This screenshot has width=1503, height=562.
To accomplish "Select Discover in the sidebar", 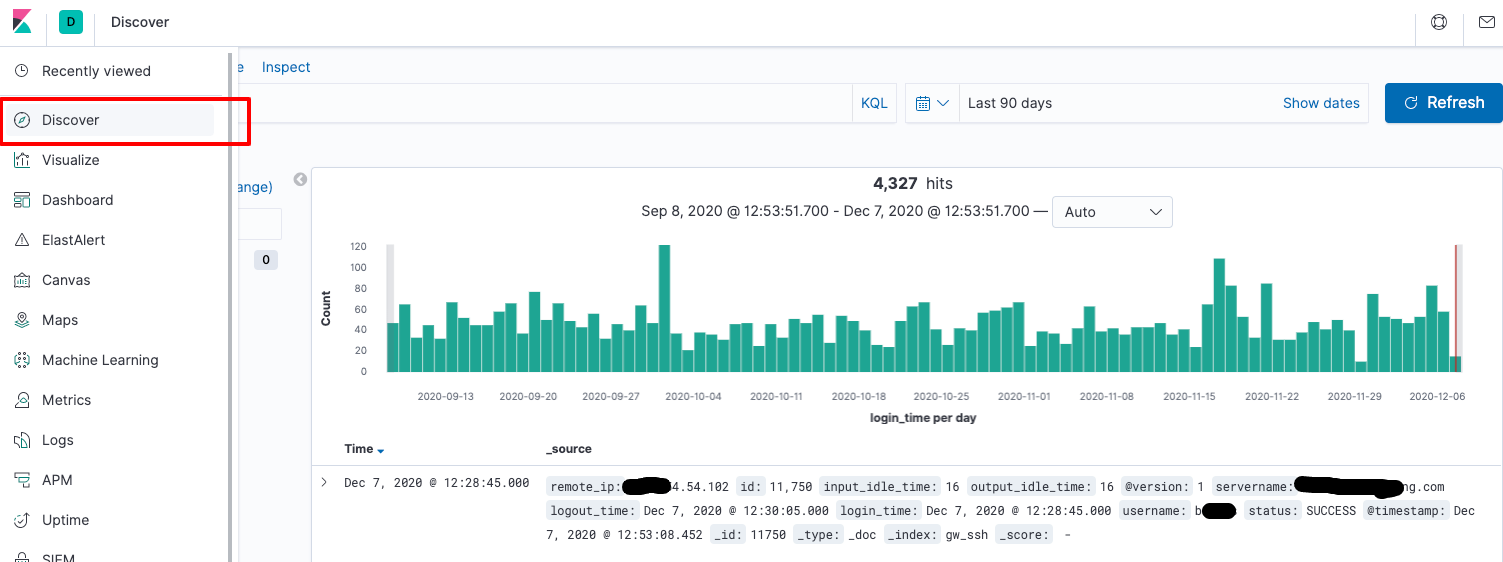I will pyautogui.click(x=70, y=120).
